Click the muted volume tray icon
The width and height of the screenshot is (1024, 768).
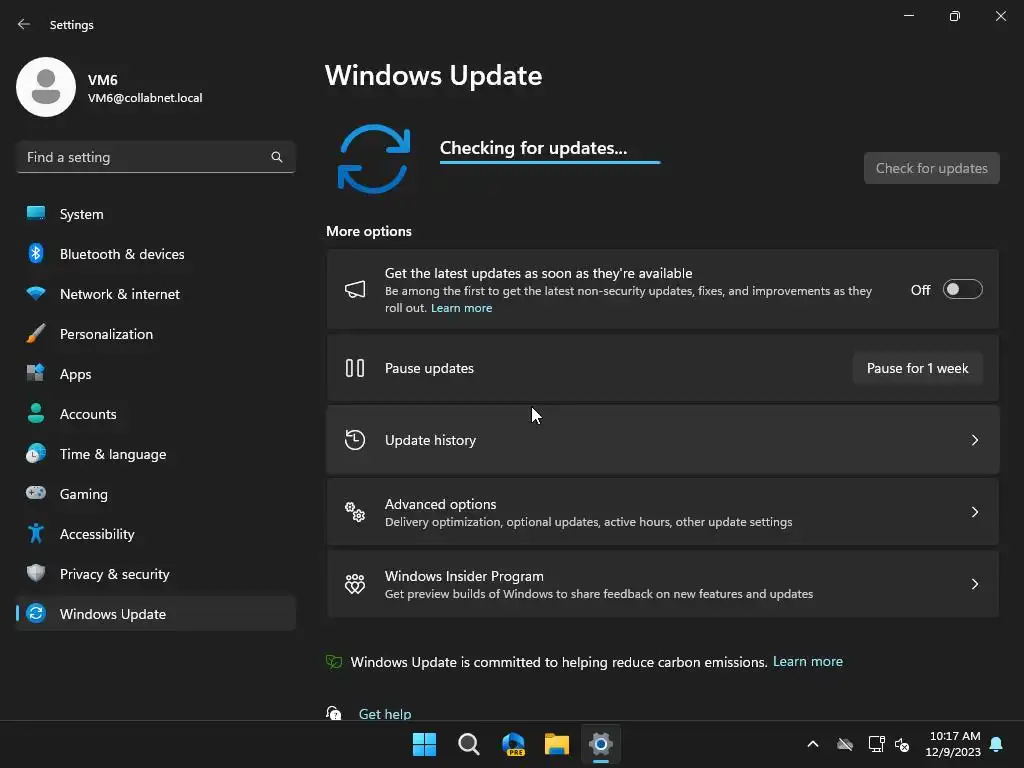(903, 744)
